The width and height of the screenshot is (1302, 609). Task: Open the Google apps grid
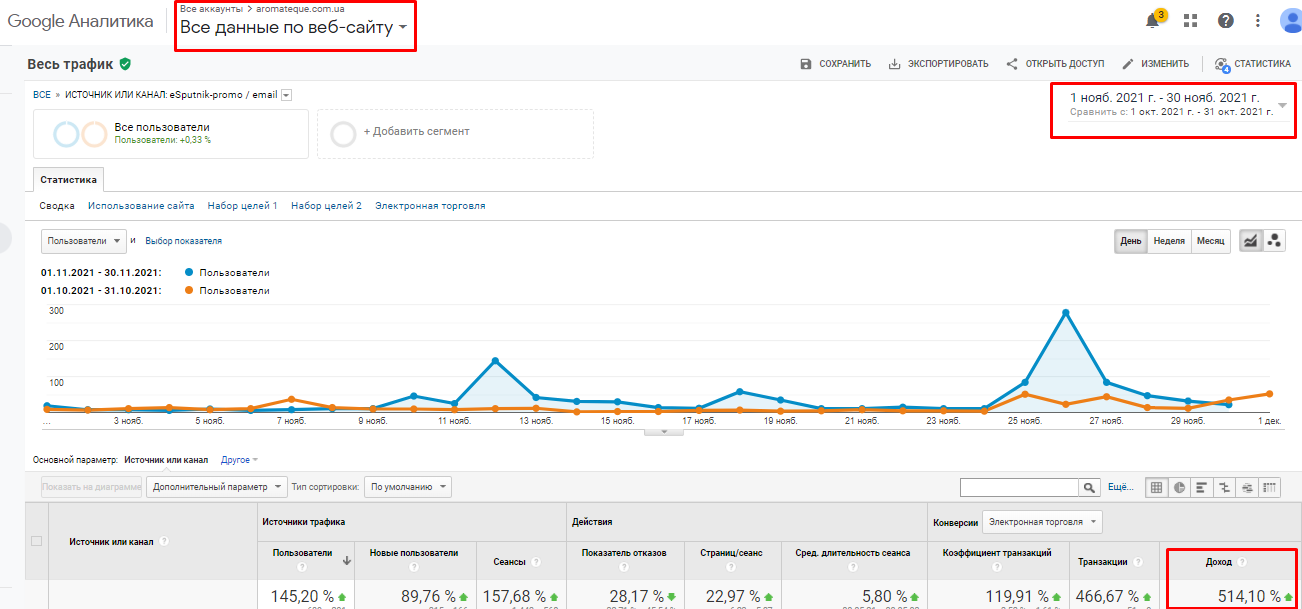click(x=1190, y=21)
